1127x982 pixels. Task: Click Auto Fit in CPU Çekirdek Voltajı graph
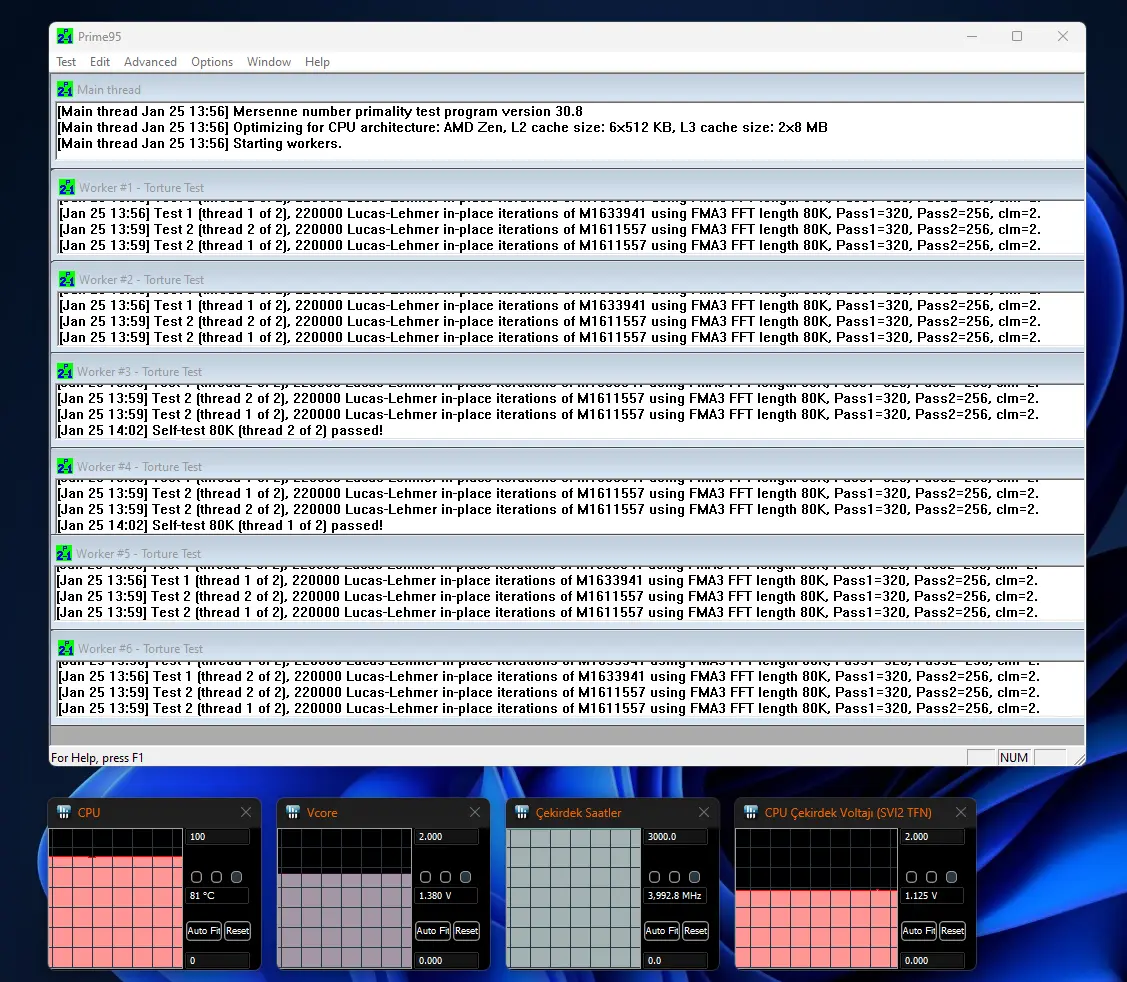click(919, 930)
